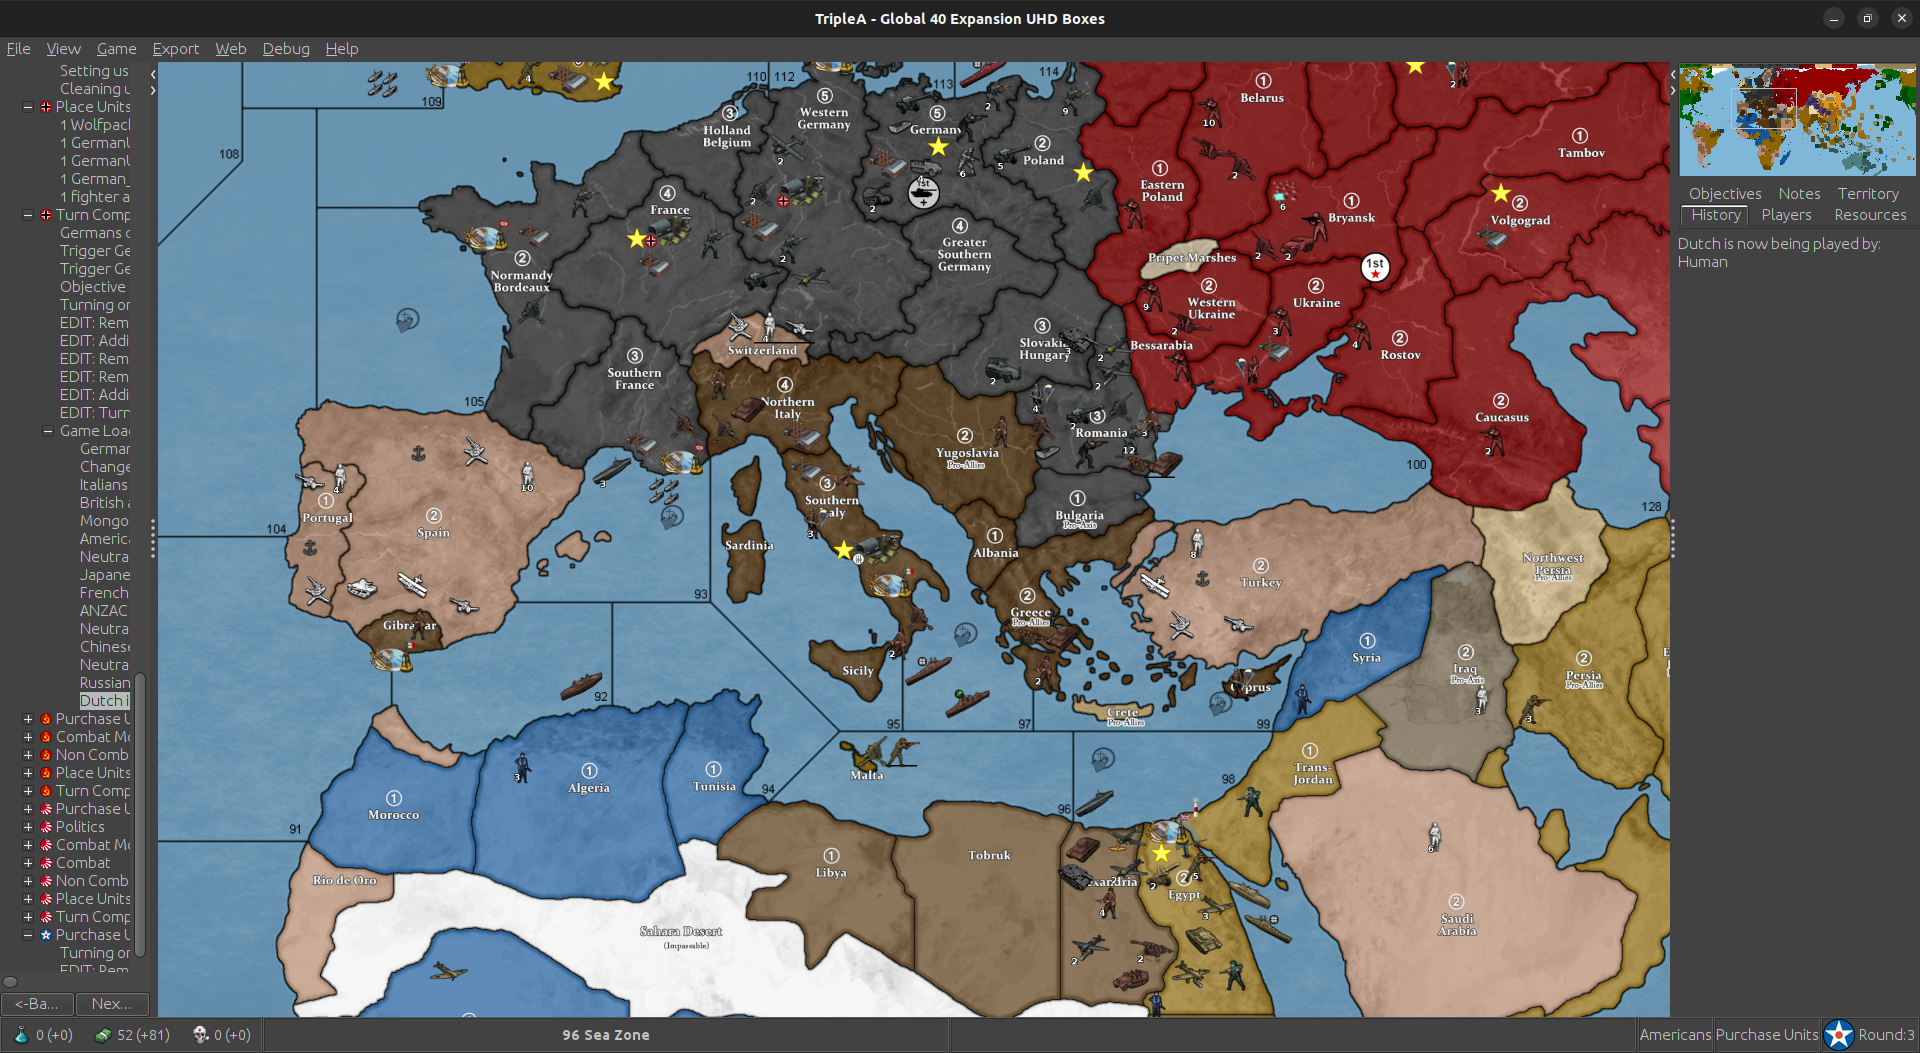Click the anchor naval base icon in Spain
This screenshot has height=1053, width=1920.
coord(418,454)
